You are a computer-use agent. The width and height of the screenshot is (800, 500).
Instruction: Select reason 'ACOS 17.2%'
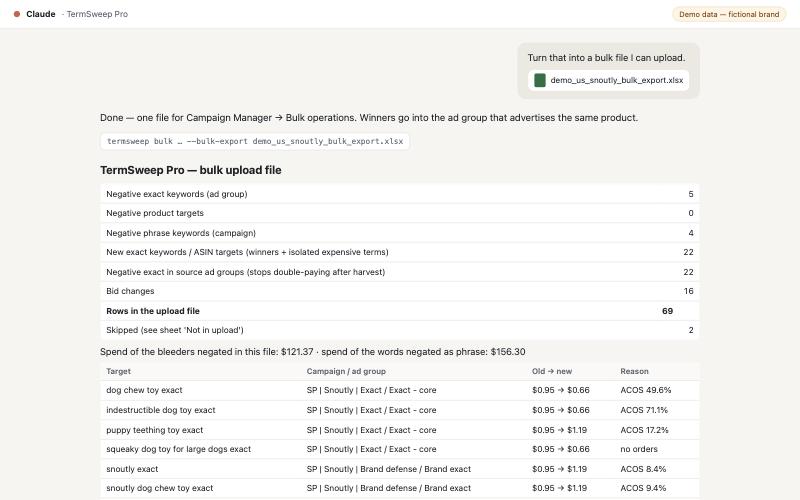tap(644, 430)
